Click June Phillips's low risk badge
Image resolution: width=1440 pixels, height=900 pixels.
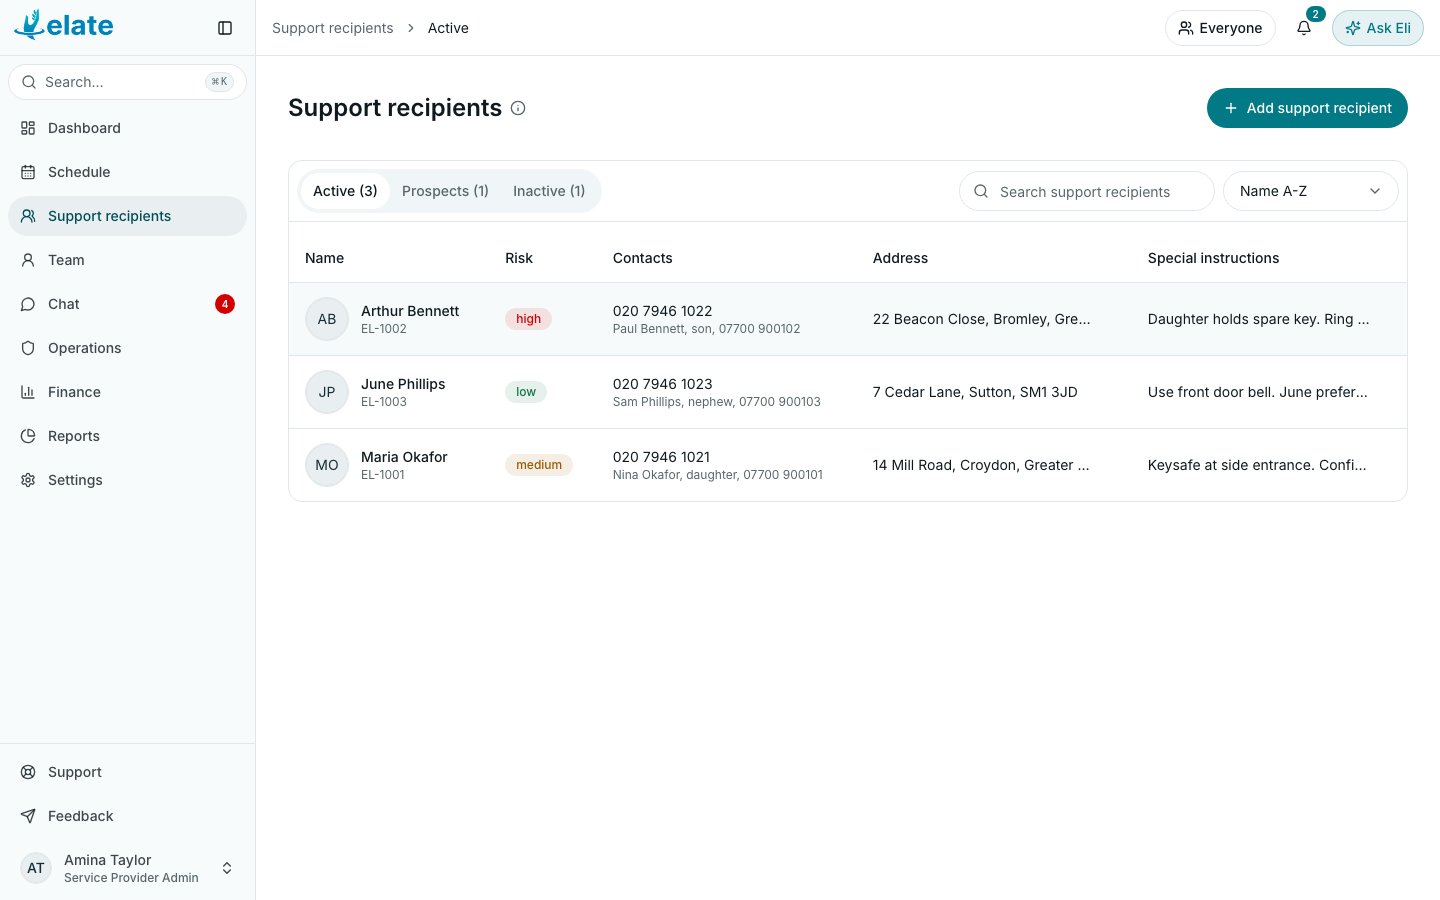click(526, 392)
